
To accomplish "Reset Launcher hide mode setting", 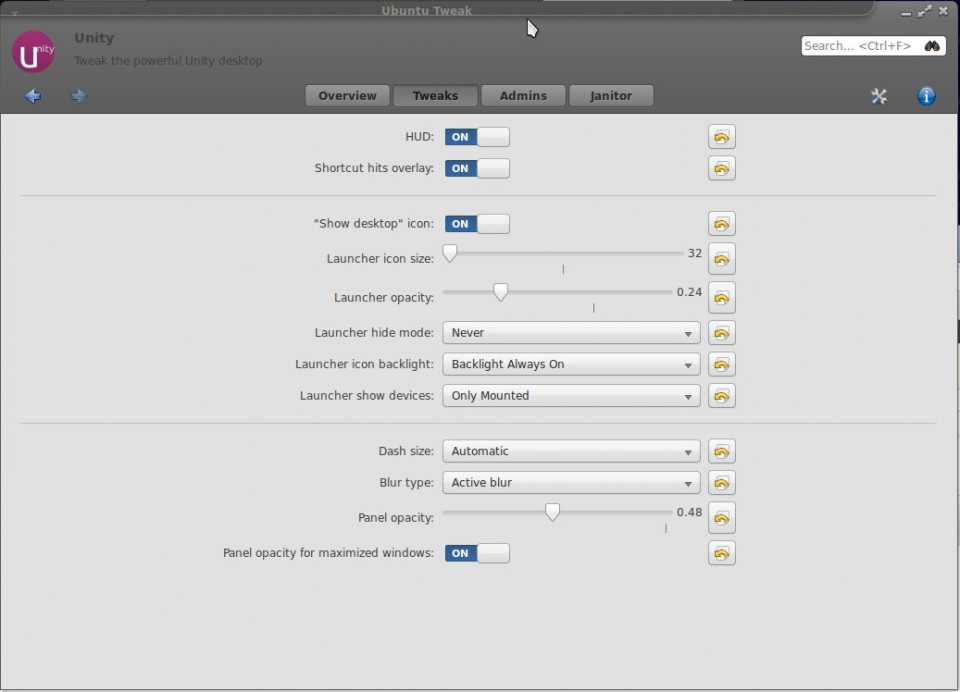I will pos(722,333).
